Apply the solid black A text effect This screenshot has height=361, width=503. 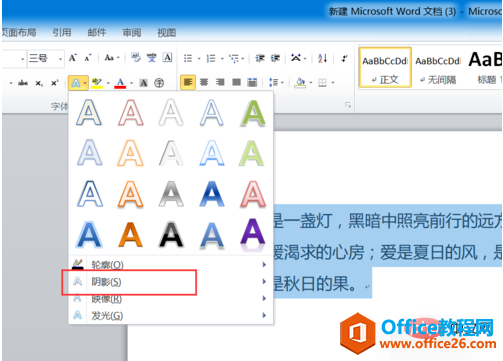click(171, 234)
